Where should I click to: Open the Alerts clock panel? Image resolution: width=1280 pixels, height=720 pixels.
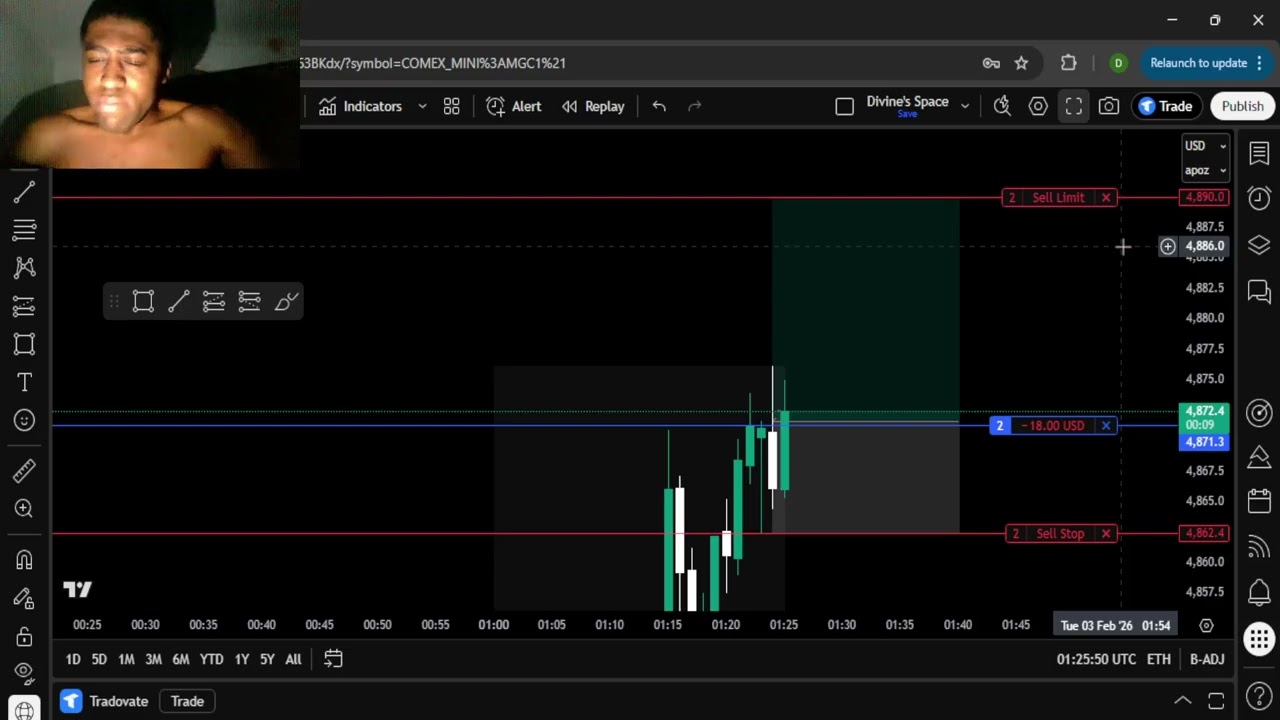1259,198
